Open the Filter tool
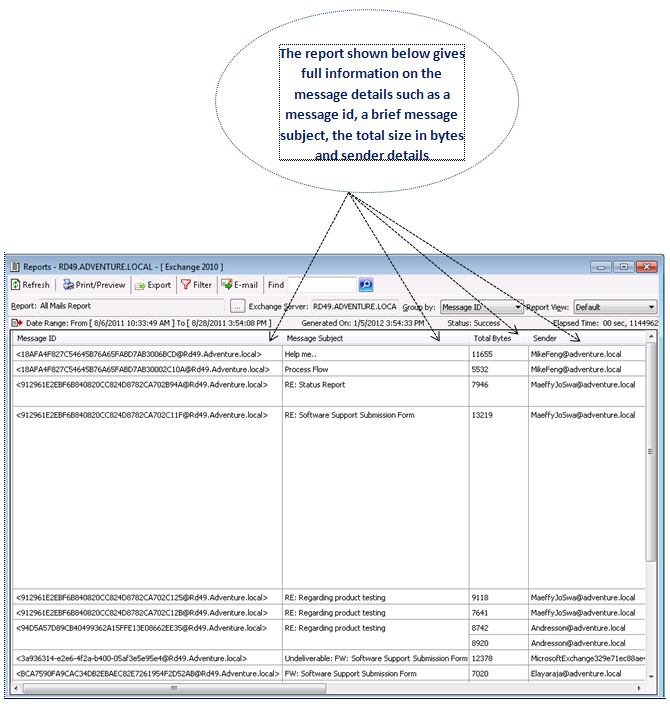670x704 pixels. pyautogui.click(x=196, y=285)
